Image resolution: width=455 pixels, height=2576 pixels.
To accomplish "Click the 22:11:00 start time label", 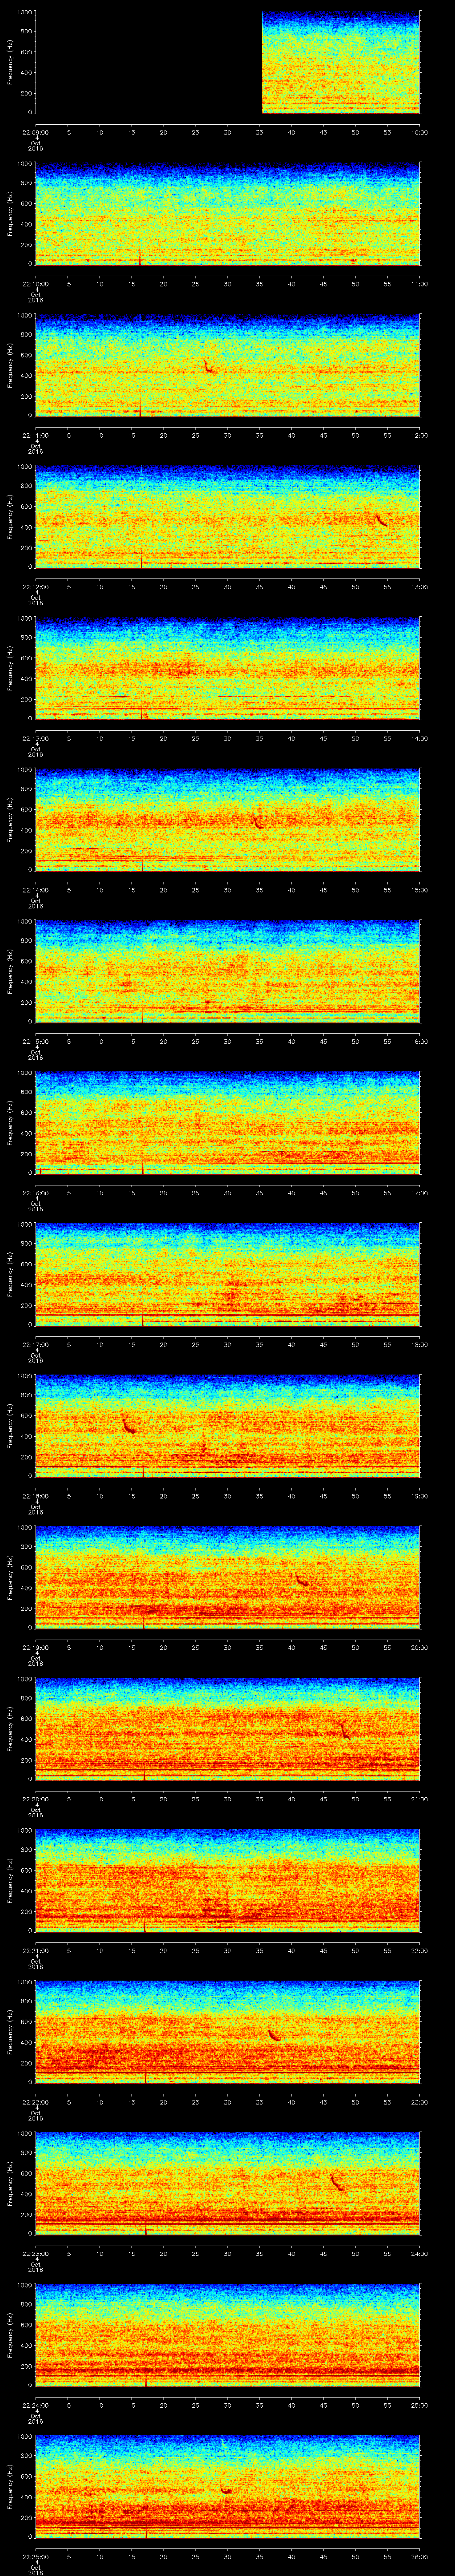I will (36, 435).
